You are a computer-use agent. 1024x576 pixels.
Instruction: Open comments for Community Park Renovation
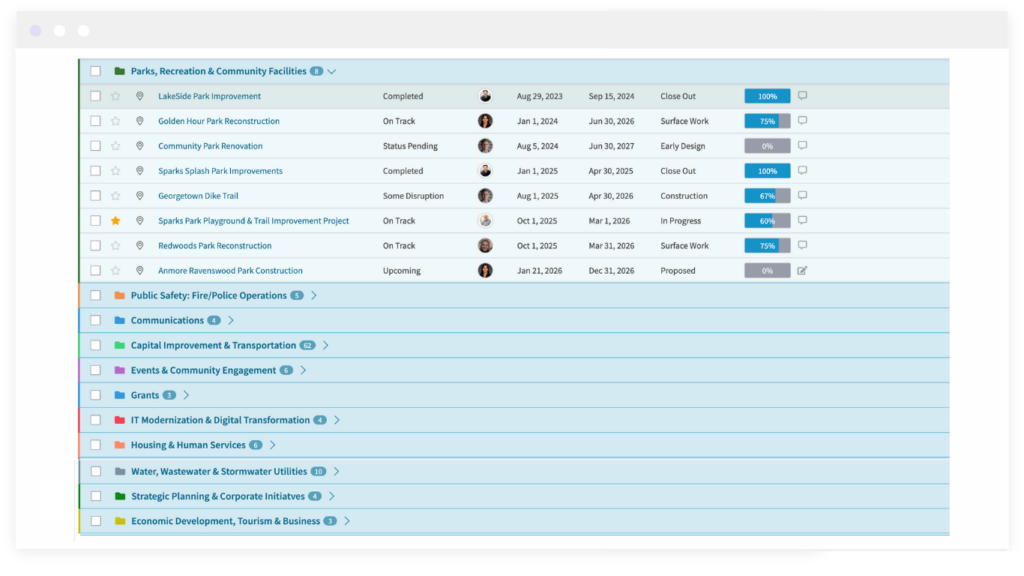802,146
